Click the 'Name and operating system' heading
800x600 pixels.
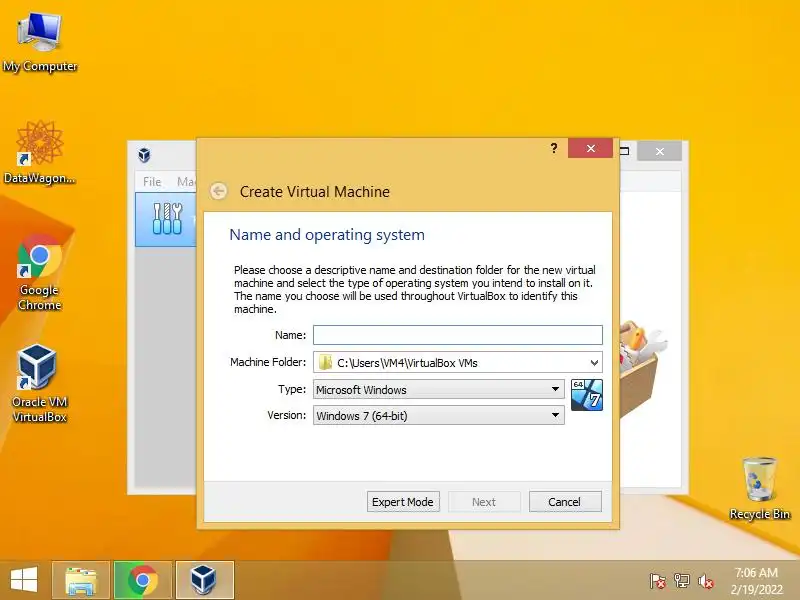point(327,235)
